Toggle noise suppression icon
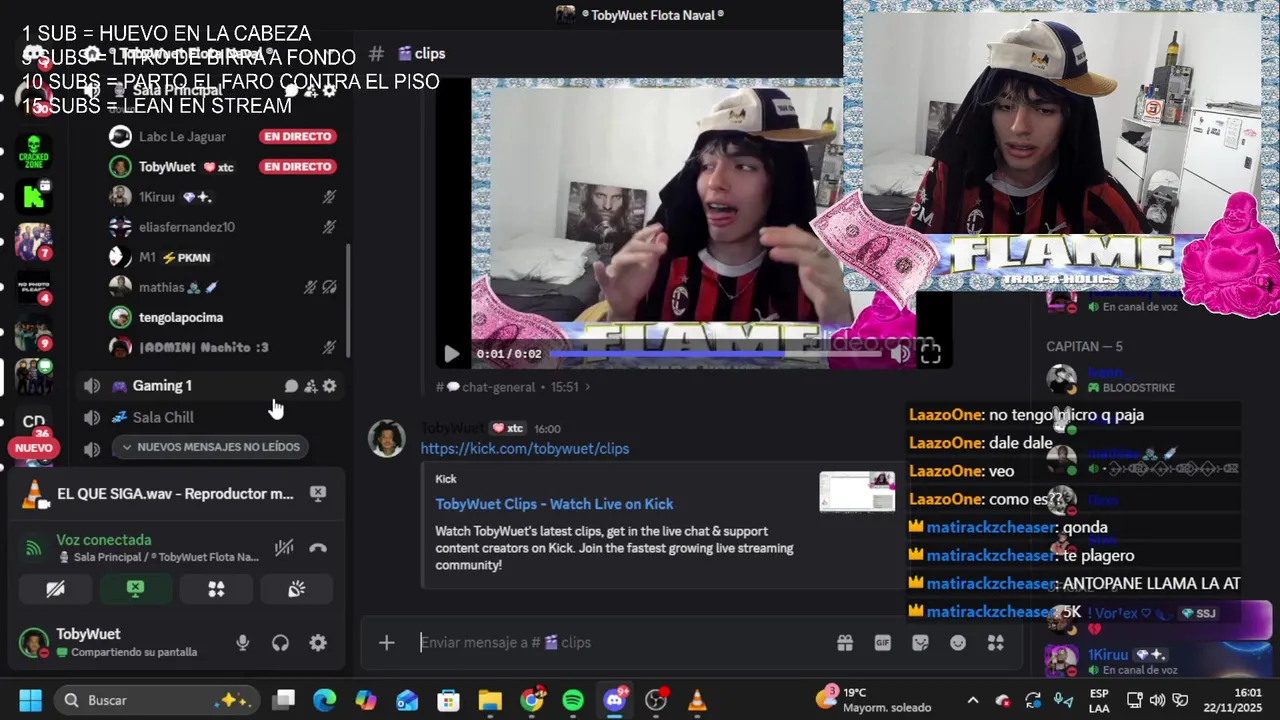Viewport: 1280px width, 720px height. [284, 548]
